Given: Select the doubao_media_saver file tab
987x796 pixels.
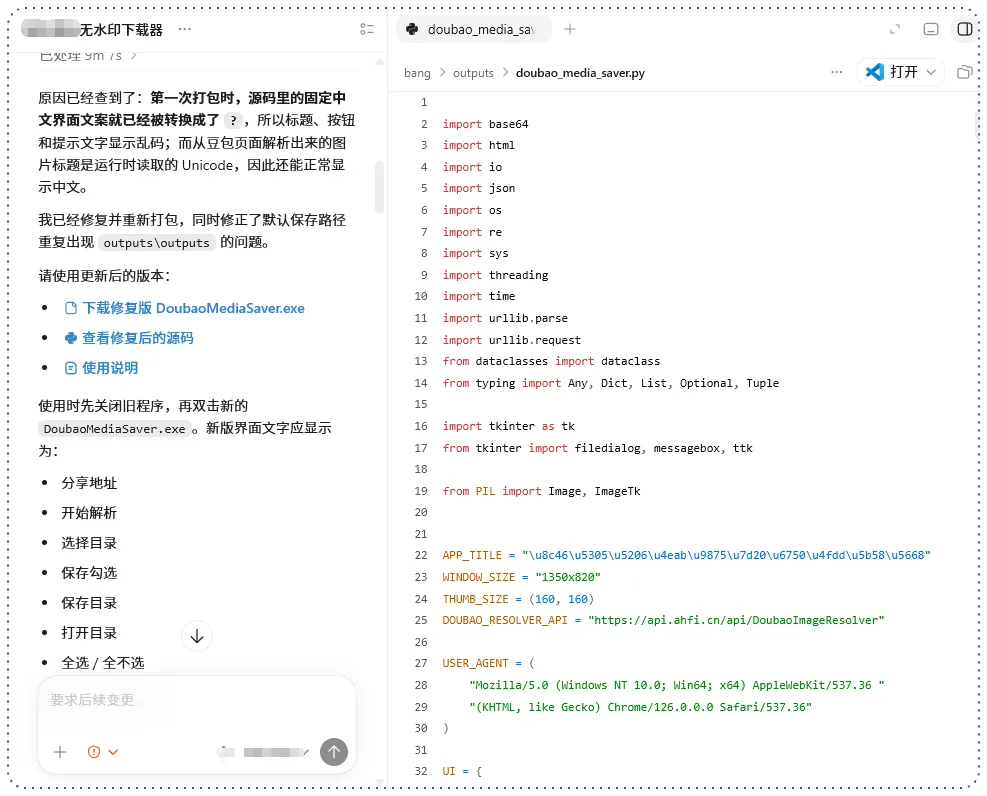Looking at the screenshot, I should (x=474, y=29).
